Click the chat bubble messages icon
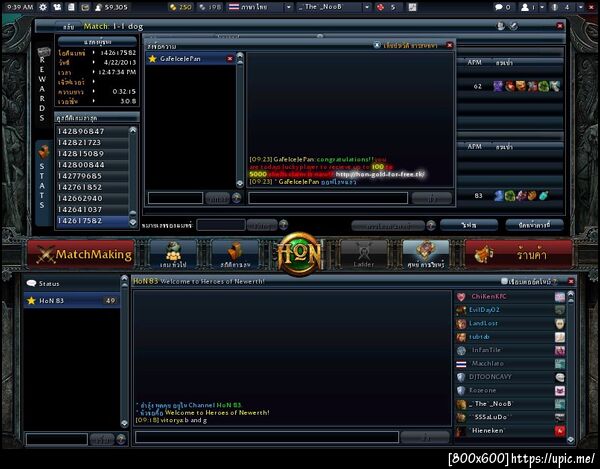Image resolution: width=600 pixels, height=469 pixels. [499, 7]
